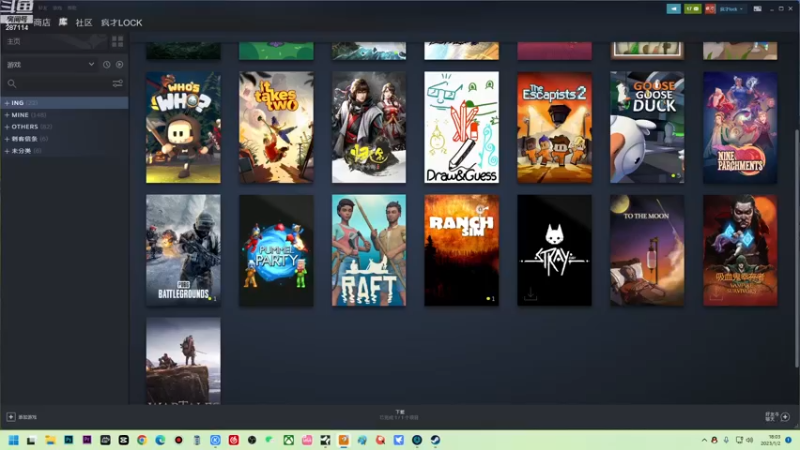Viewport: 800px width, 450px height.
Task: Toggle ready-to-play games filter icon
Action: tap(119, 65)
